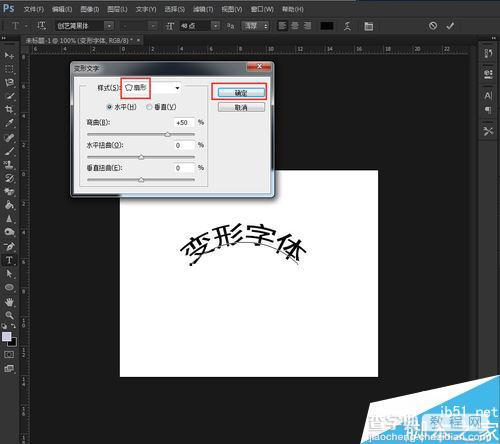The height and width of the screenshot is (444, 500).
Task: Cancel current text edits with the circle-slash icon
Action: point(433,26)
